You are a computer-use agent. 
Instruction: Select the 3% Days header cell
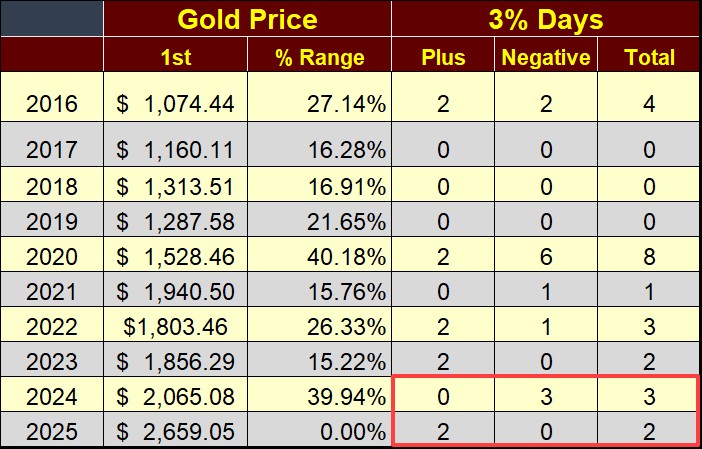click(x=545, y=19)
